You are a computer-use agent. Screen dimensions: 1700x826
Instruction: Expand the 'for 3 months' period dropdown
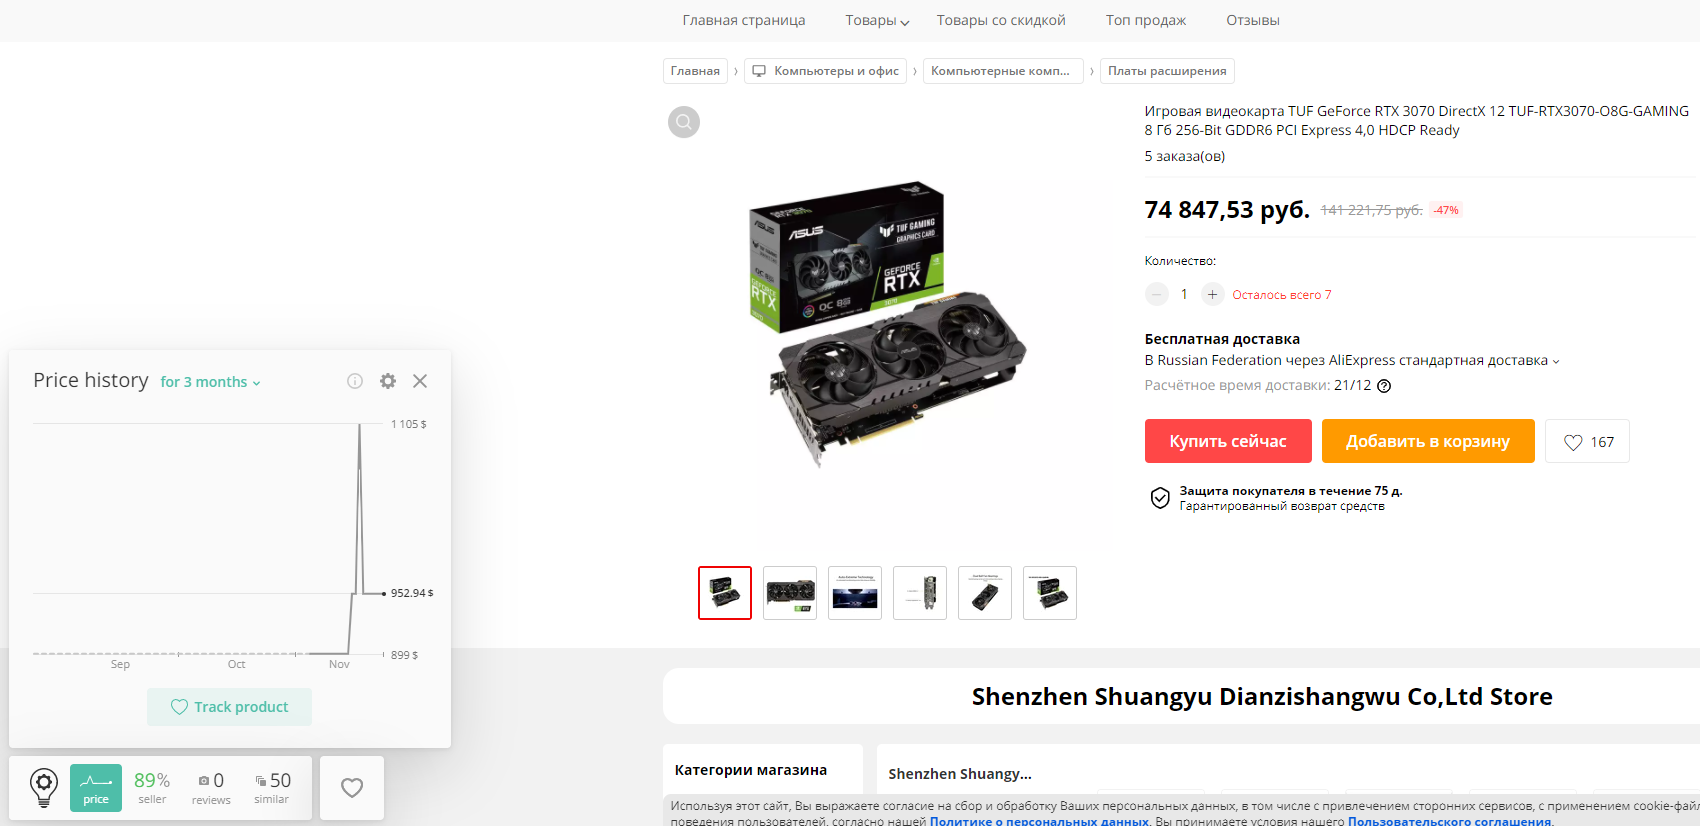[x=211, y=382]
